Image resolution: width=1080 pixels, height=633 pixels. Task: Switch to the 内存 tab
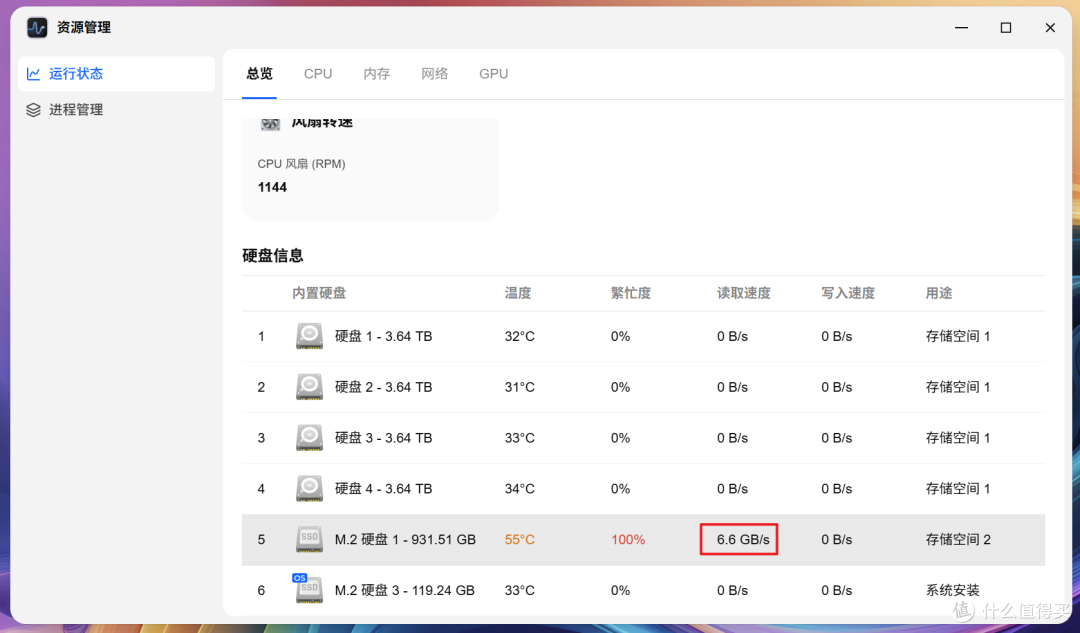377,74
